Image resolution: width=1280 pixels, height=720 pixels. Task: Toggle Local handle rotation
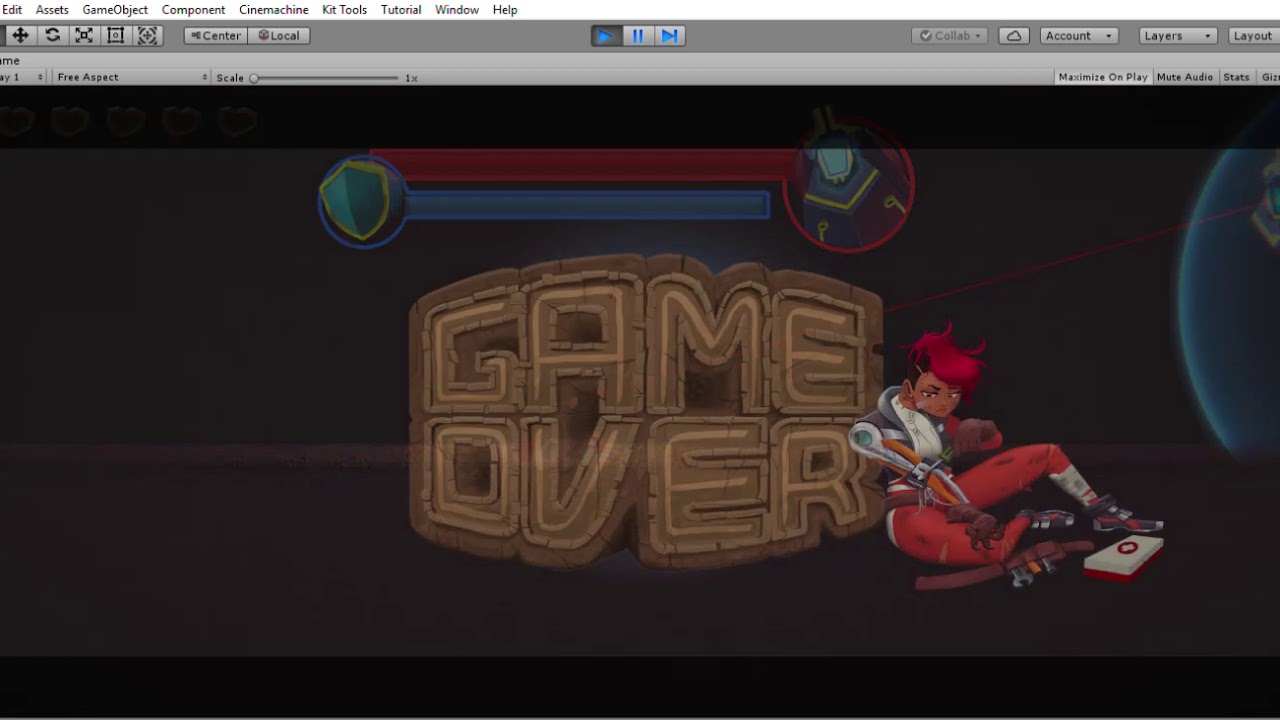coord(279,35)
